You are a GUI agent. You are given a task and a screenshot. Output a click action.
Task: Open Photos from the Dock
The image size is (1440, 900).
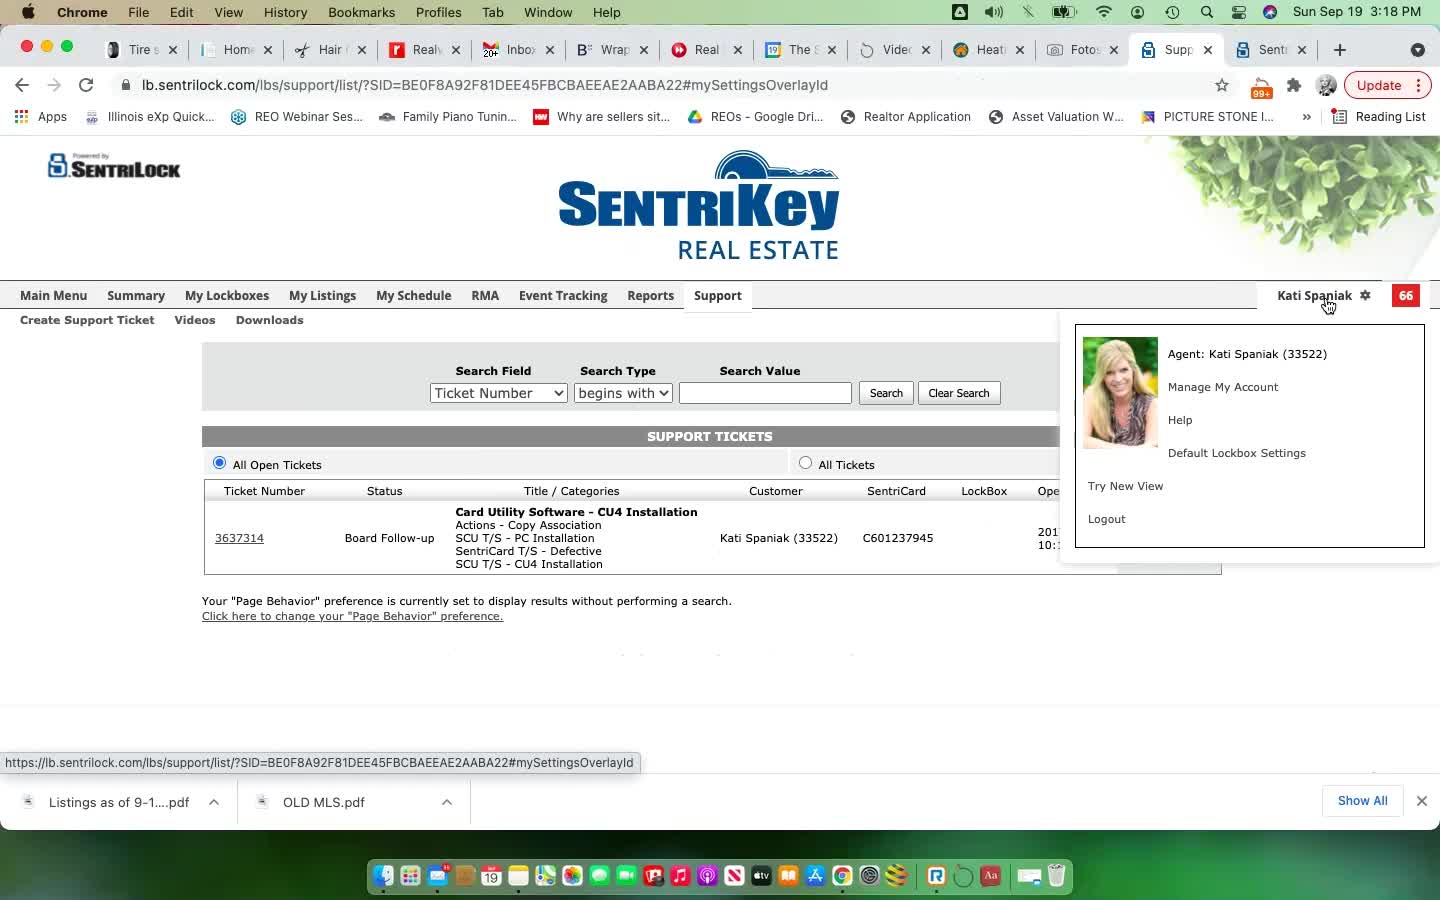click(572, 876)
